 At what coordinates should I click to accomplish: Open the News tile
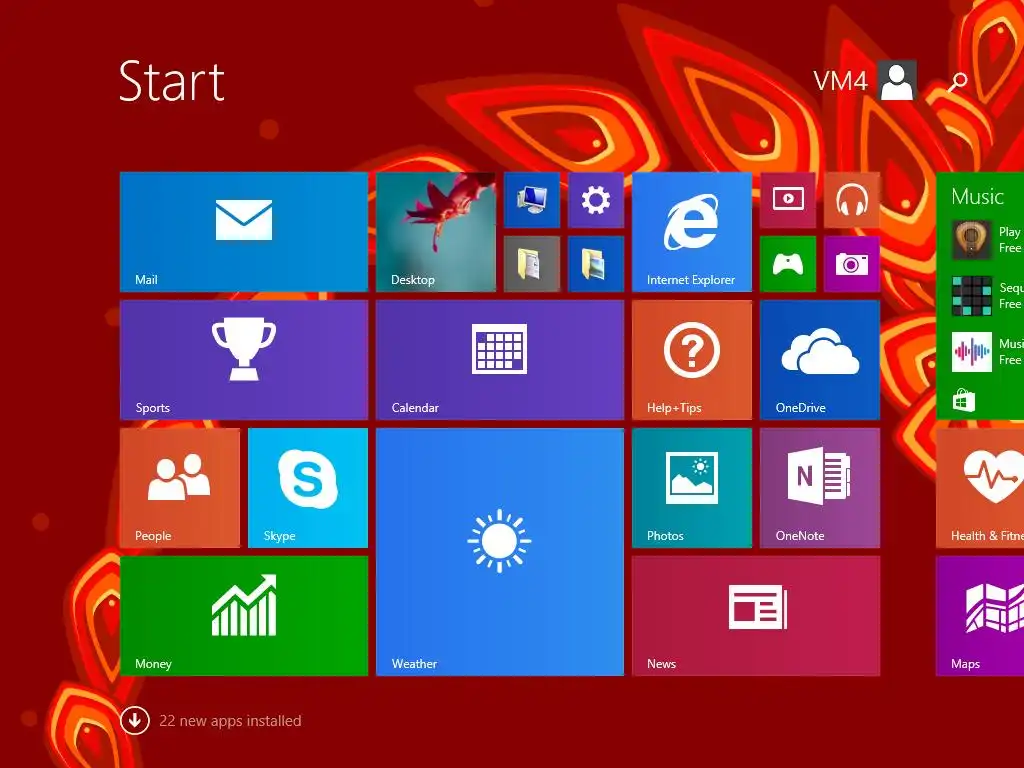click(756, 616)
